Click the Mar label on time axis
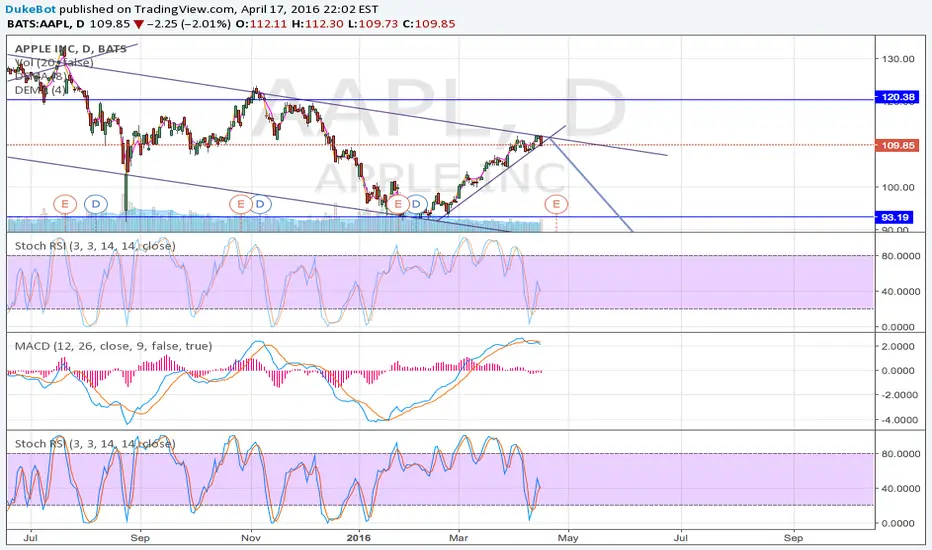 [458, 538]
